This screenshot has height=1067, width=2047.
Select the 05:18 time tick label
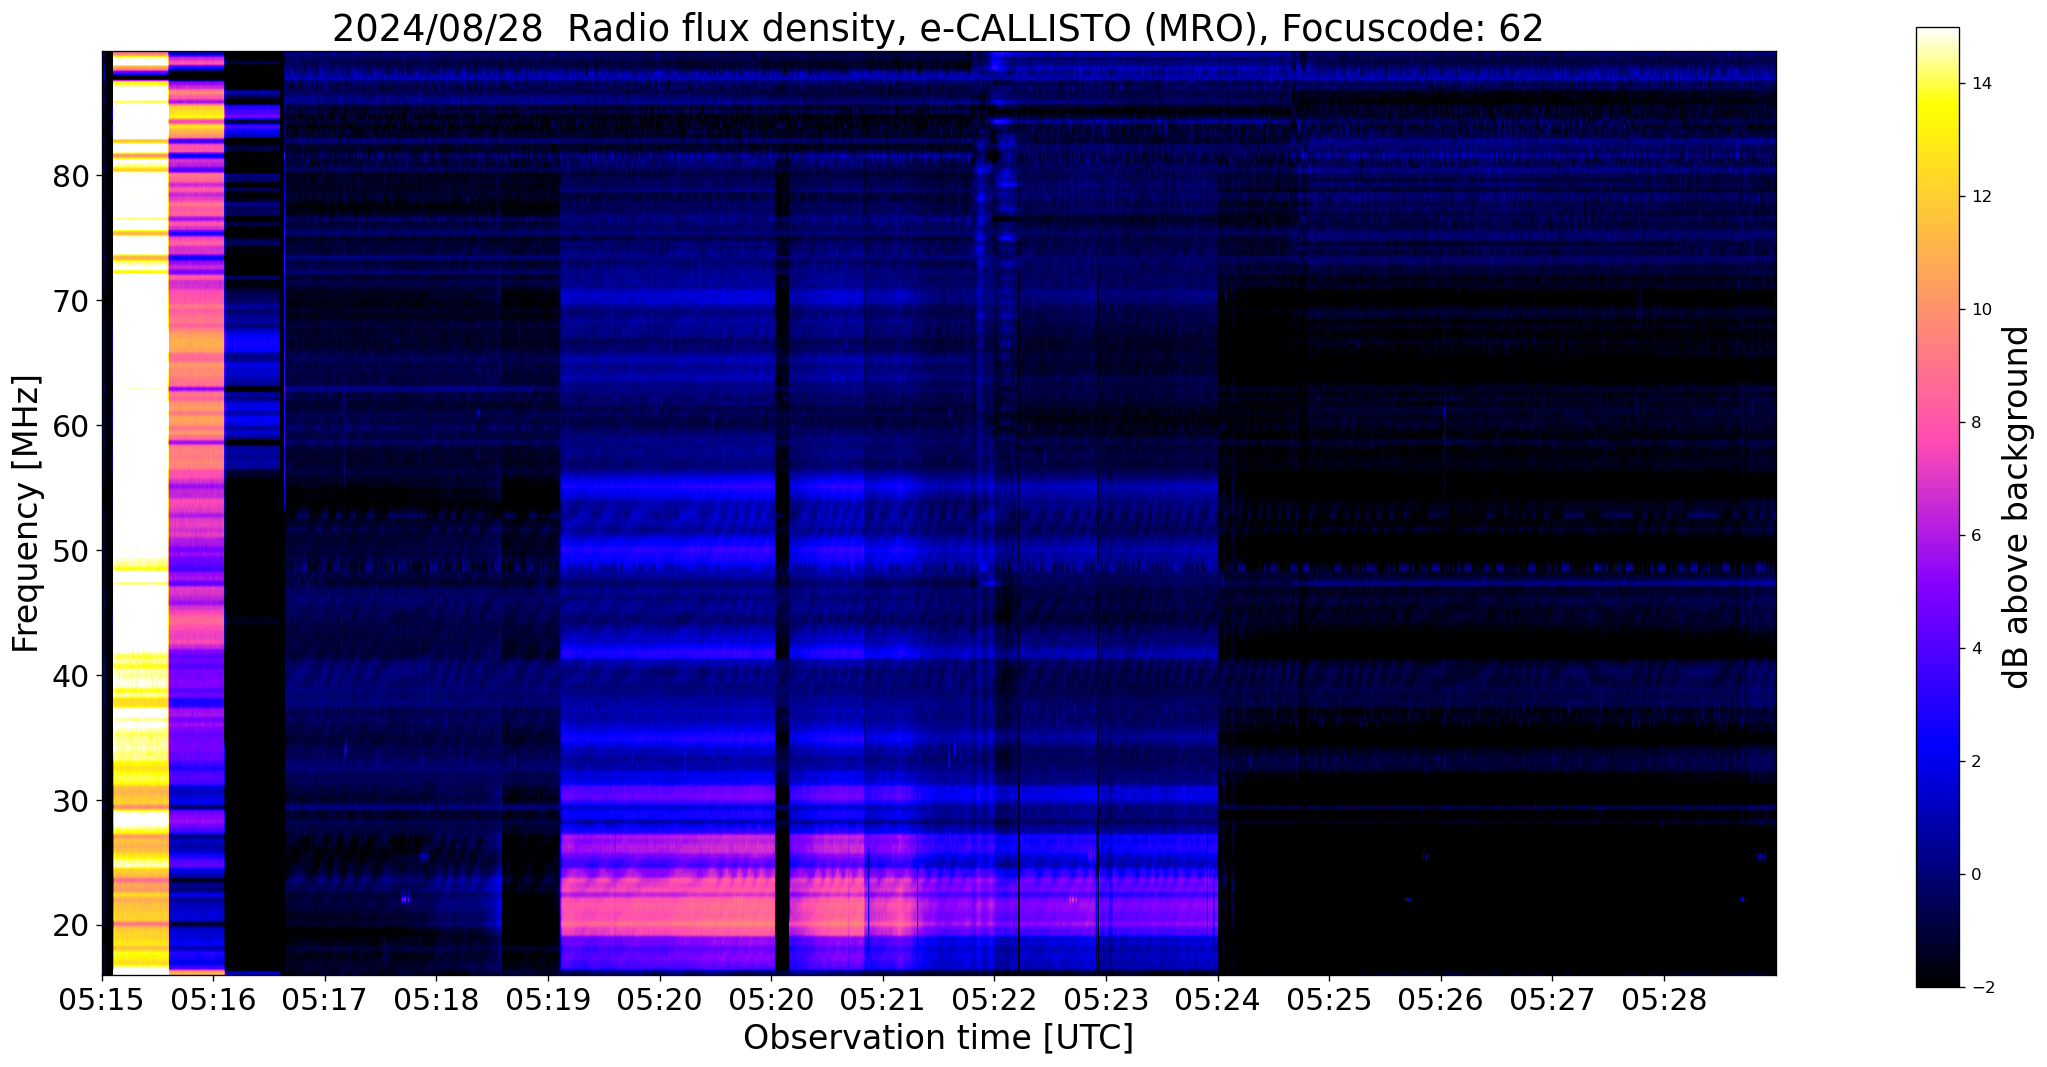[436, 999]
